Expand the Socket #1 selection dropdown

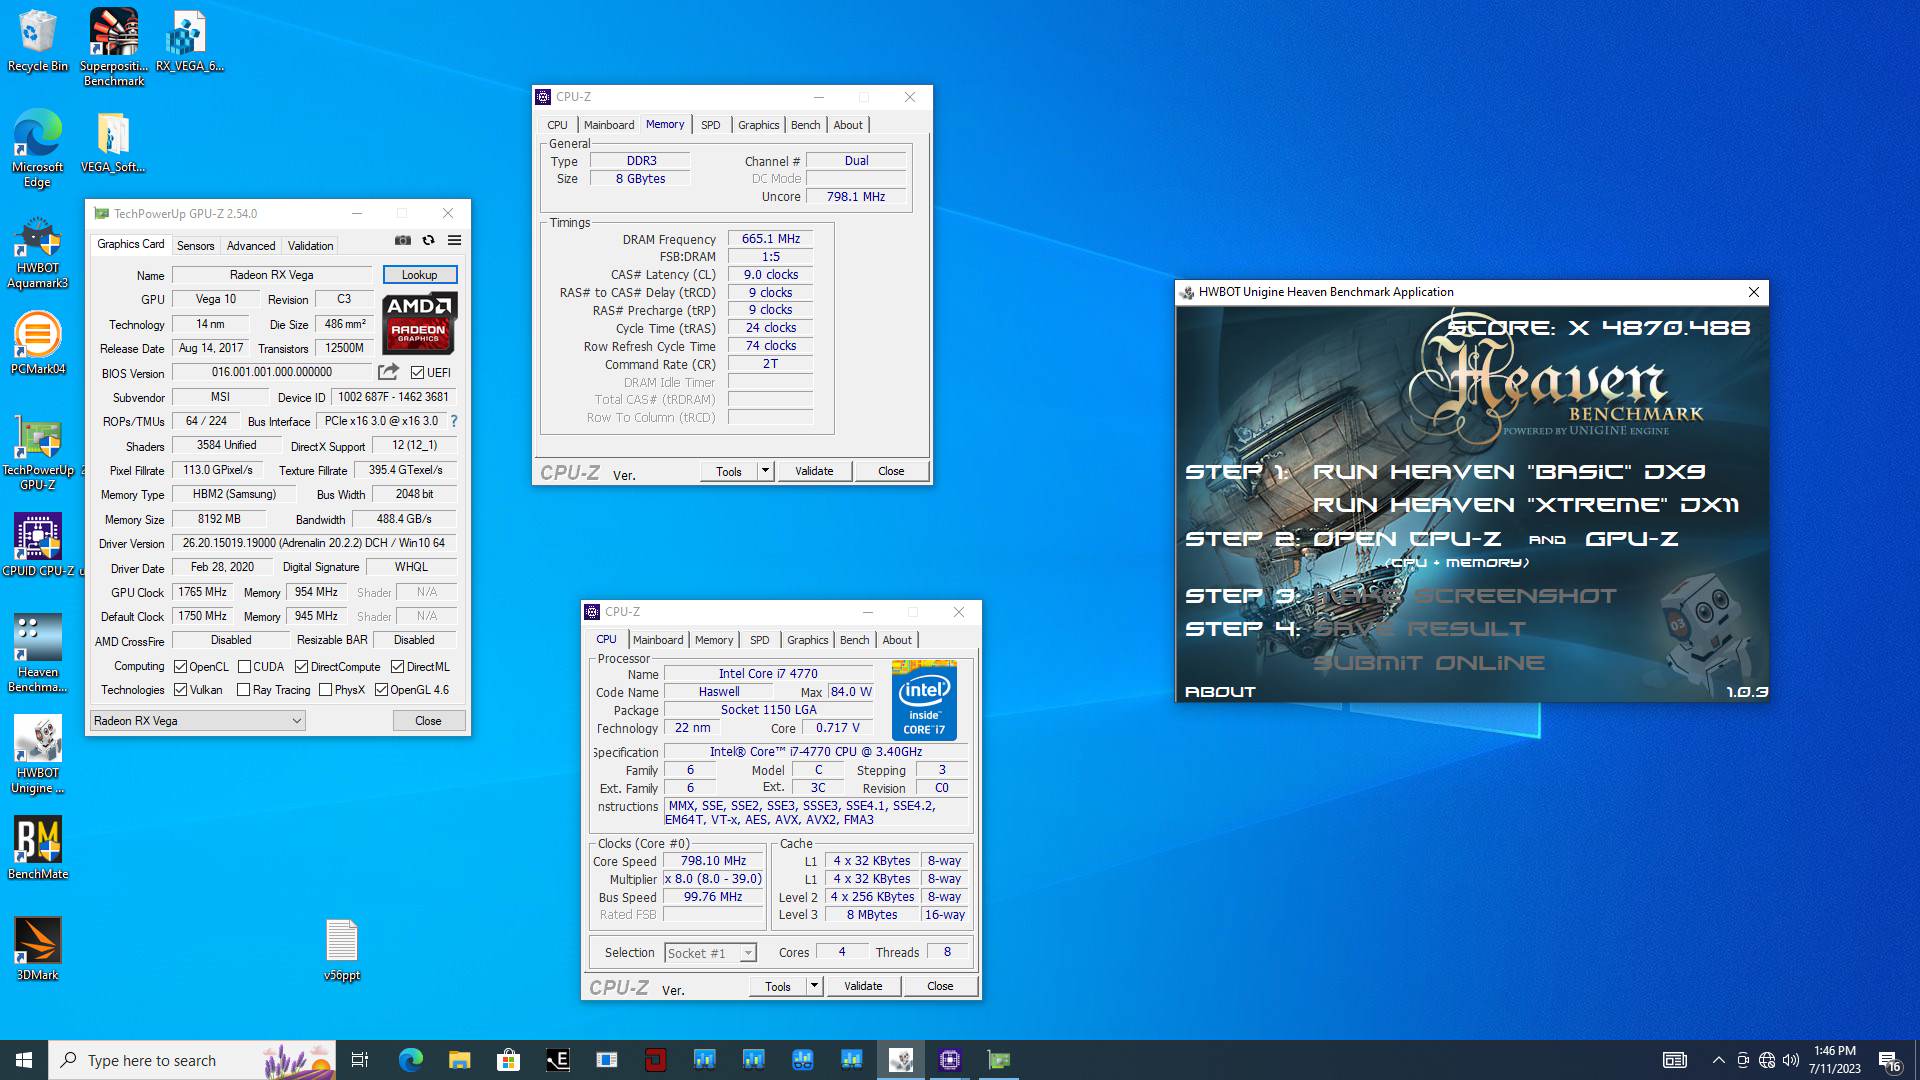747,953
